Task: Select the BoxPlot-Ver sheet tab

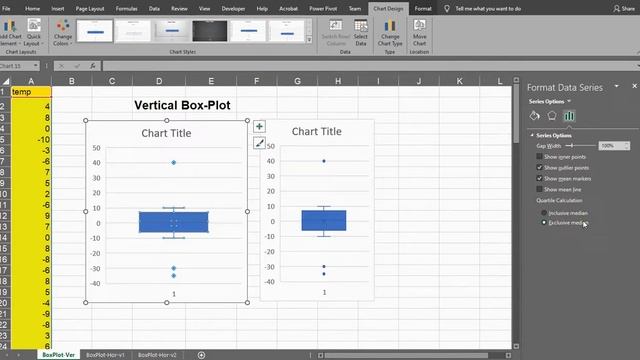Action: coord(58,355)
